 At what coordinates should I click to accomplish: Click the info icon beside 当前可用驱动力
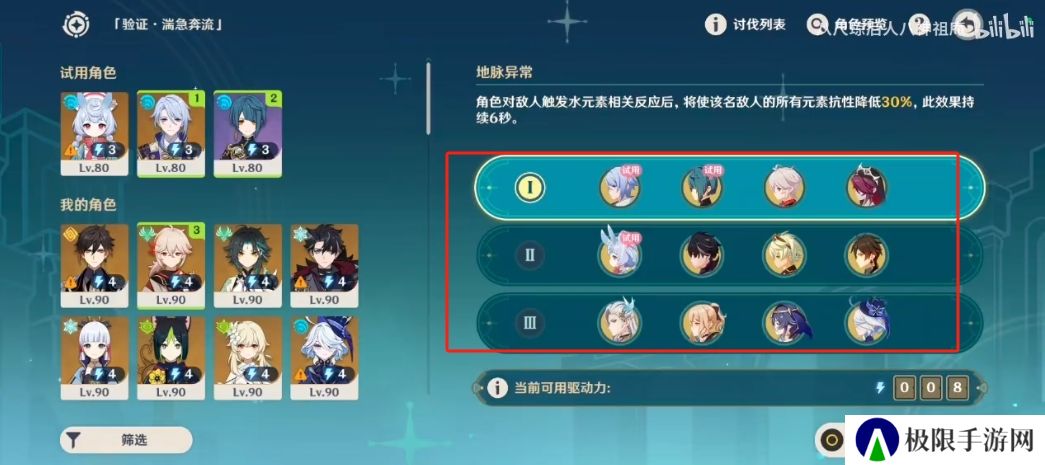(x=497, y=388)
